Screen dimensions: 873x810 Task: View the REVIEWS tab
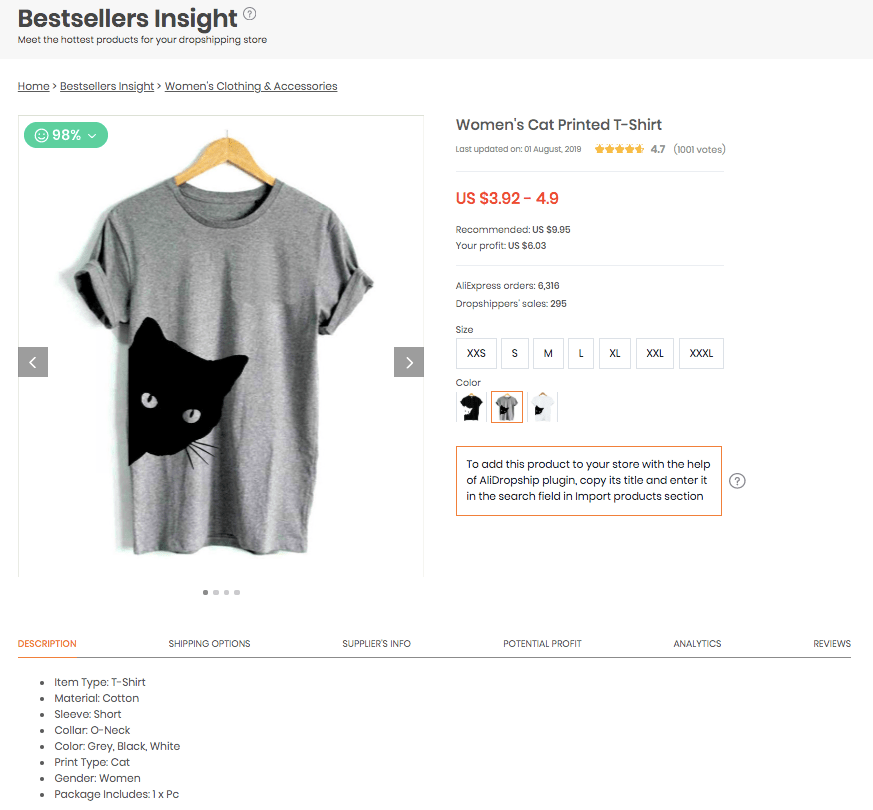click(832, 644)
